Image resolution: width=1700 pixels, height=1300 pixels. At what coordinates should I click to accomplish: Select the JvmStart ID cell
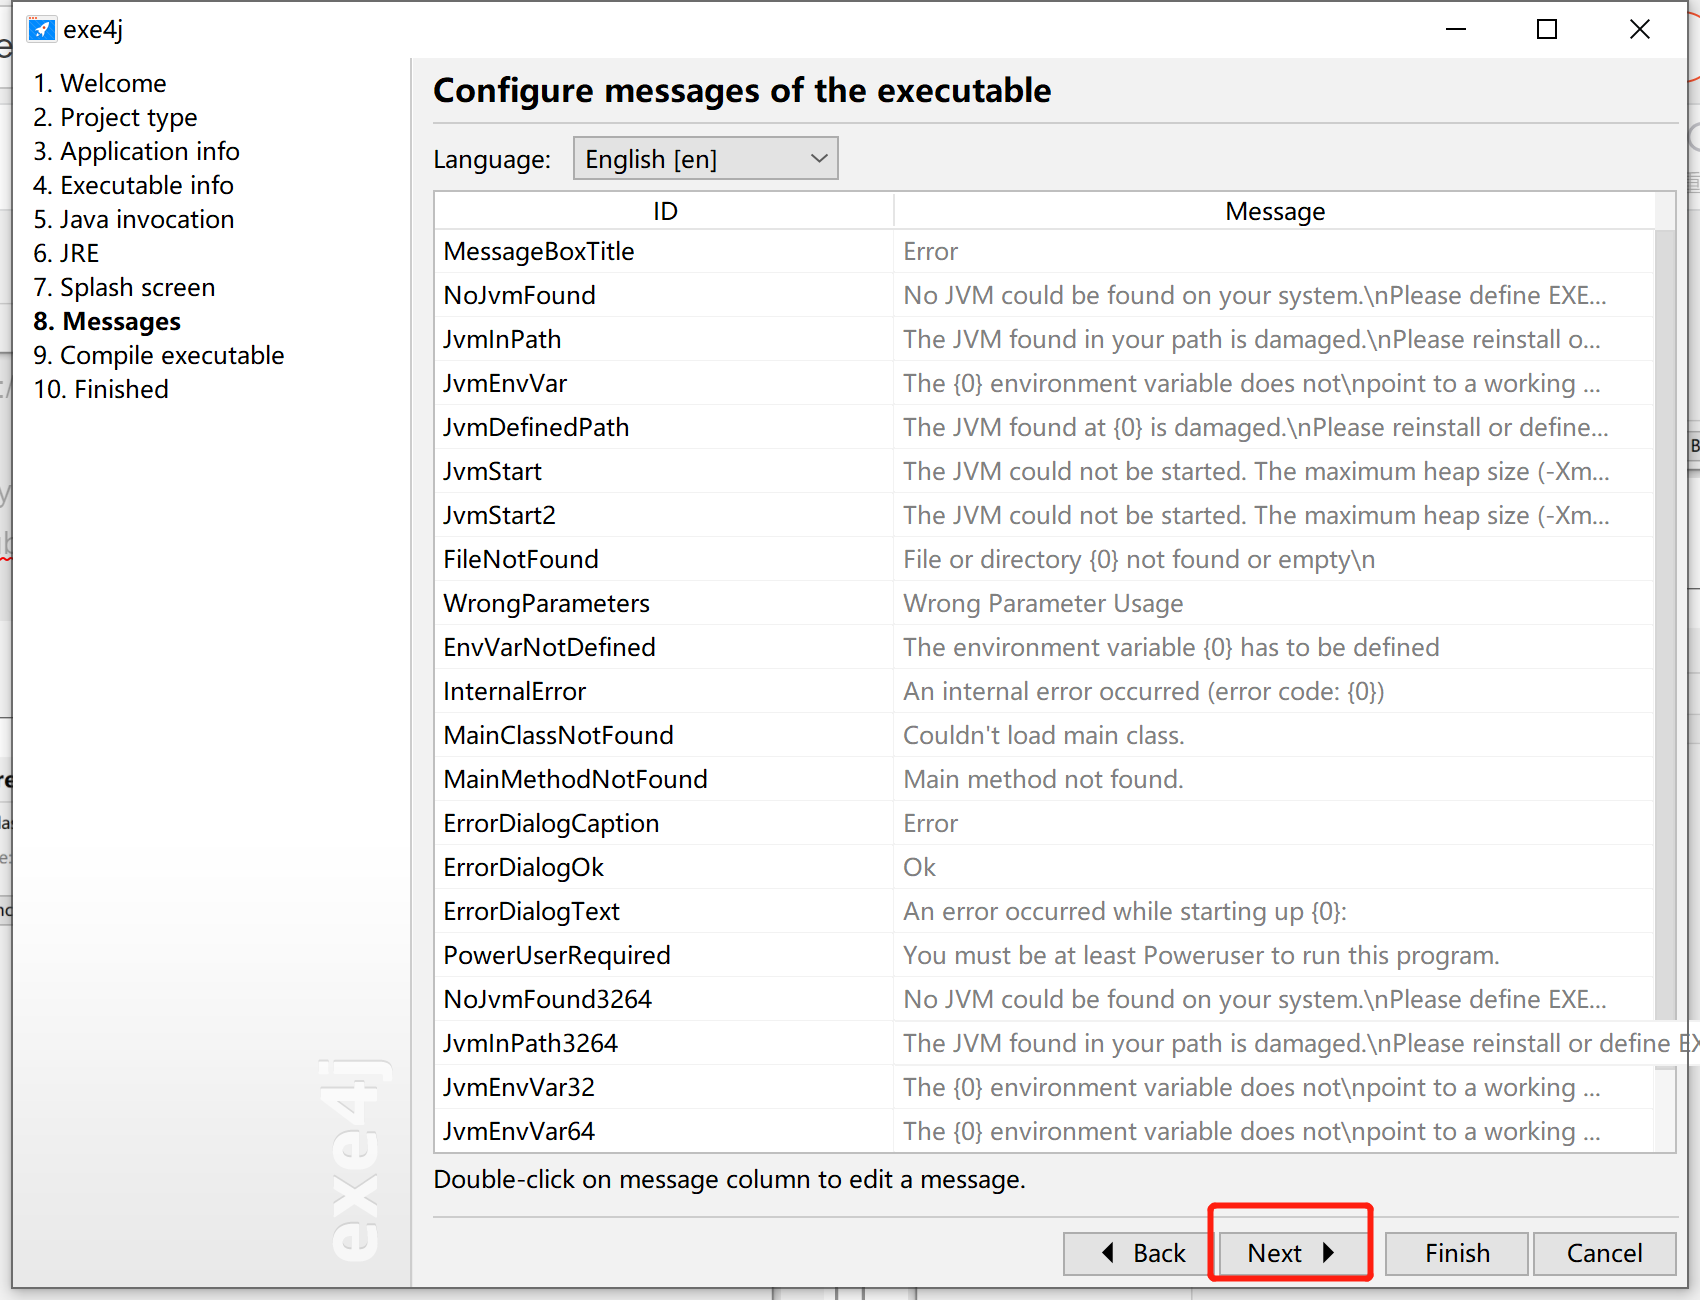664,471
